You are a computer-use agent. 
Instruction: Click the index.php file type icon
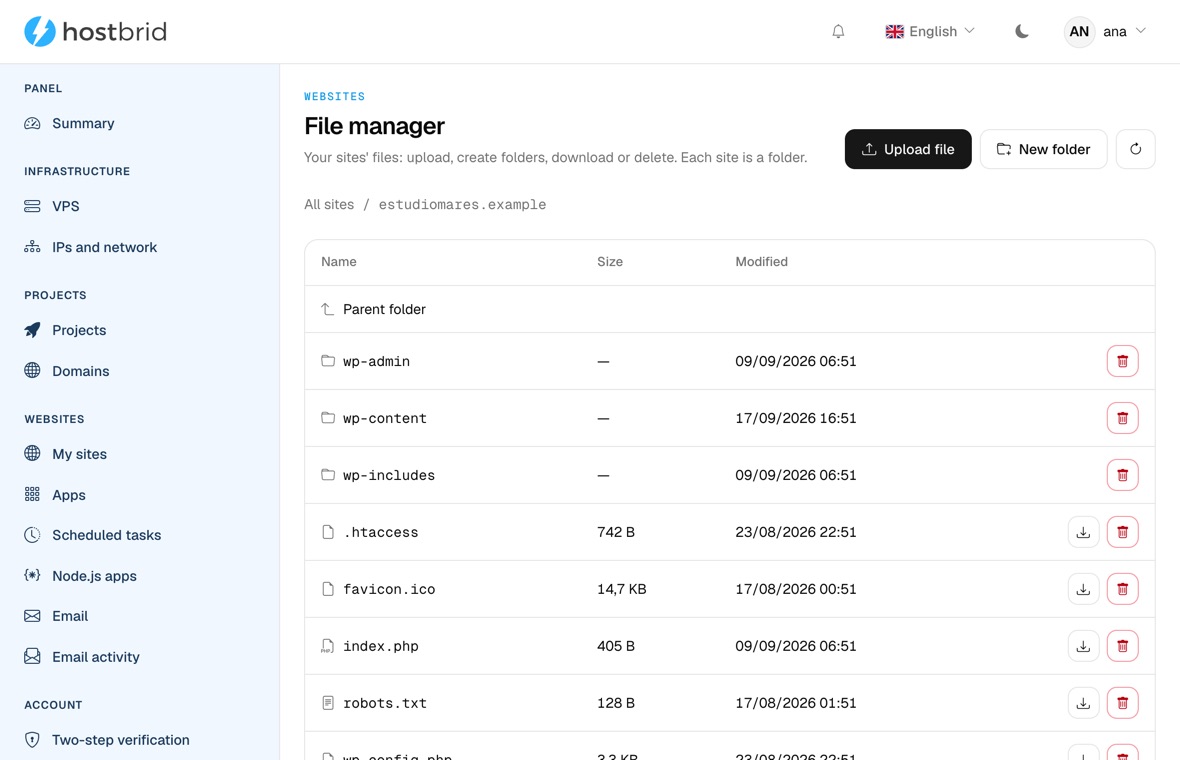[327, 646]
